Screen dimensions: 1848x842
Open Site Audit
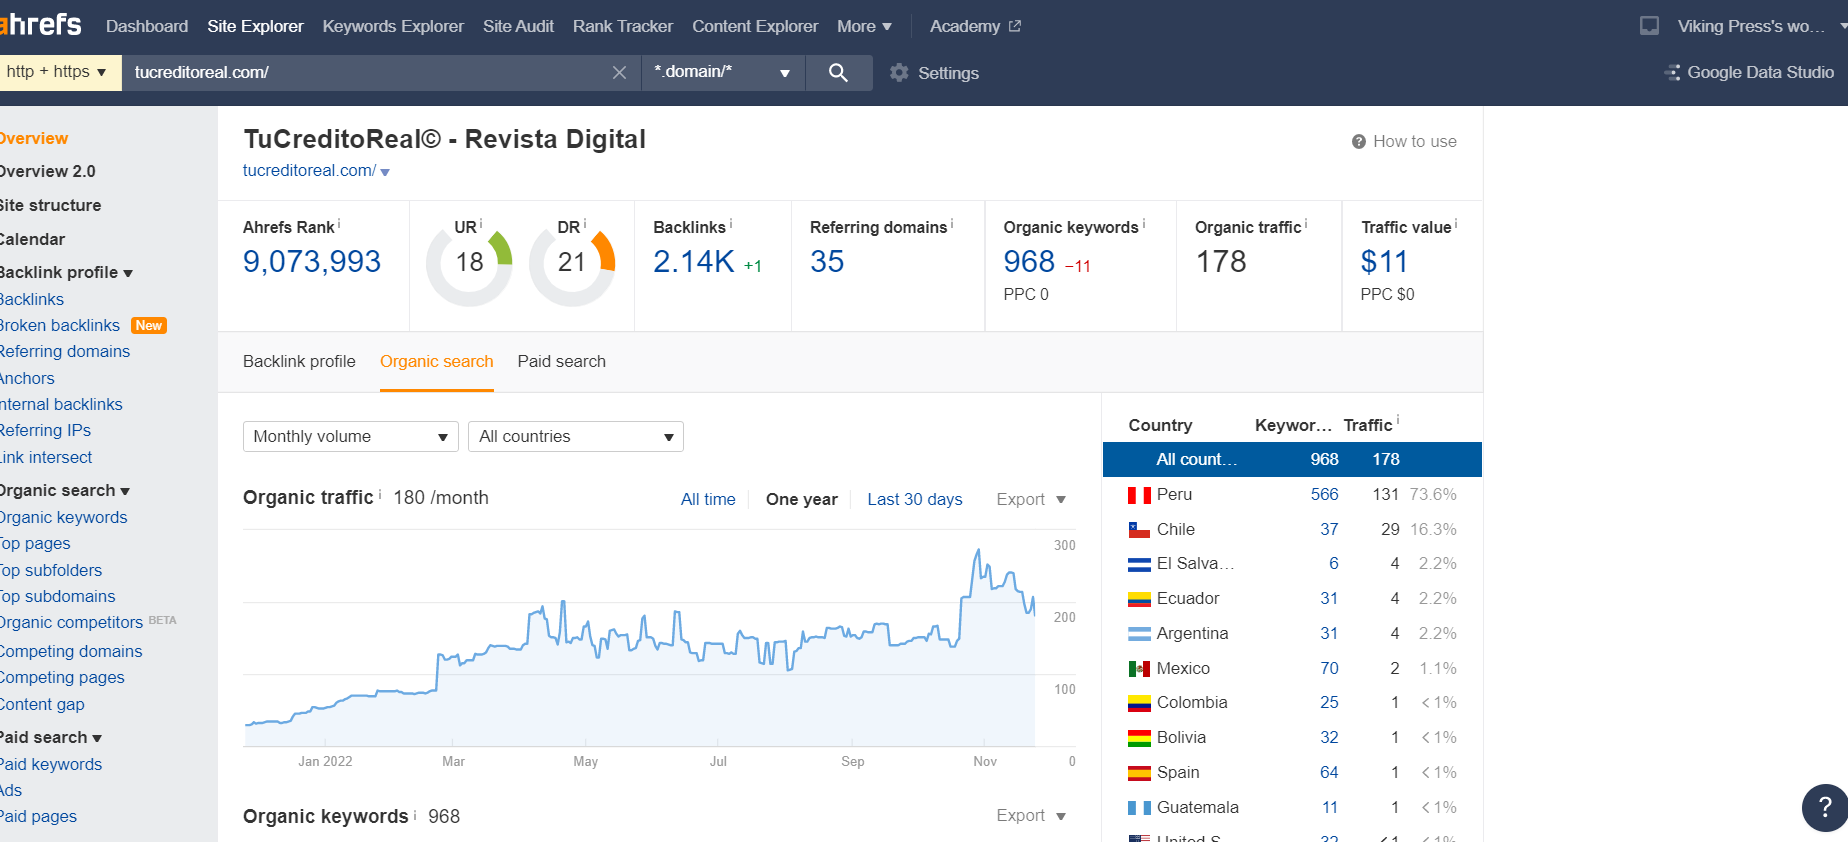click(x=518, y=26)
